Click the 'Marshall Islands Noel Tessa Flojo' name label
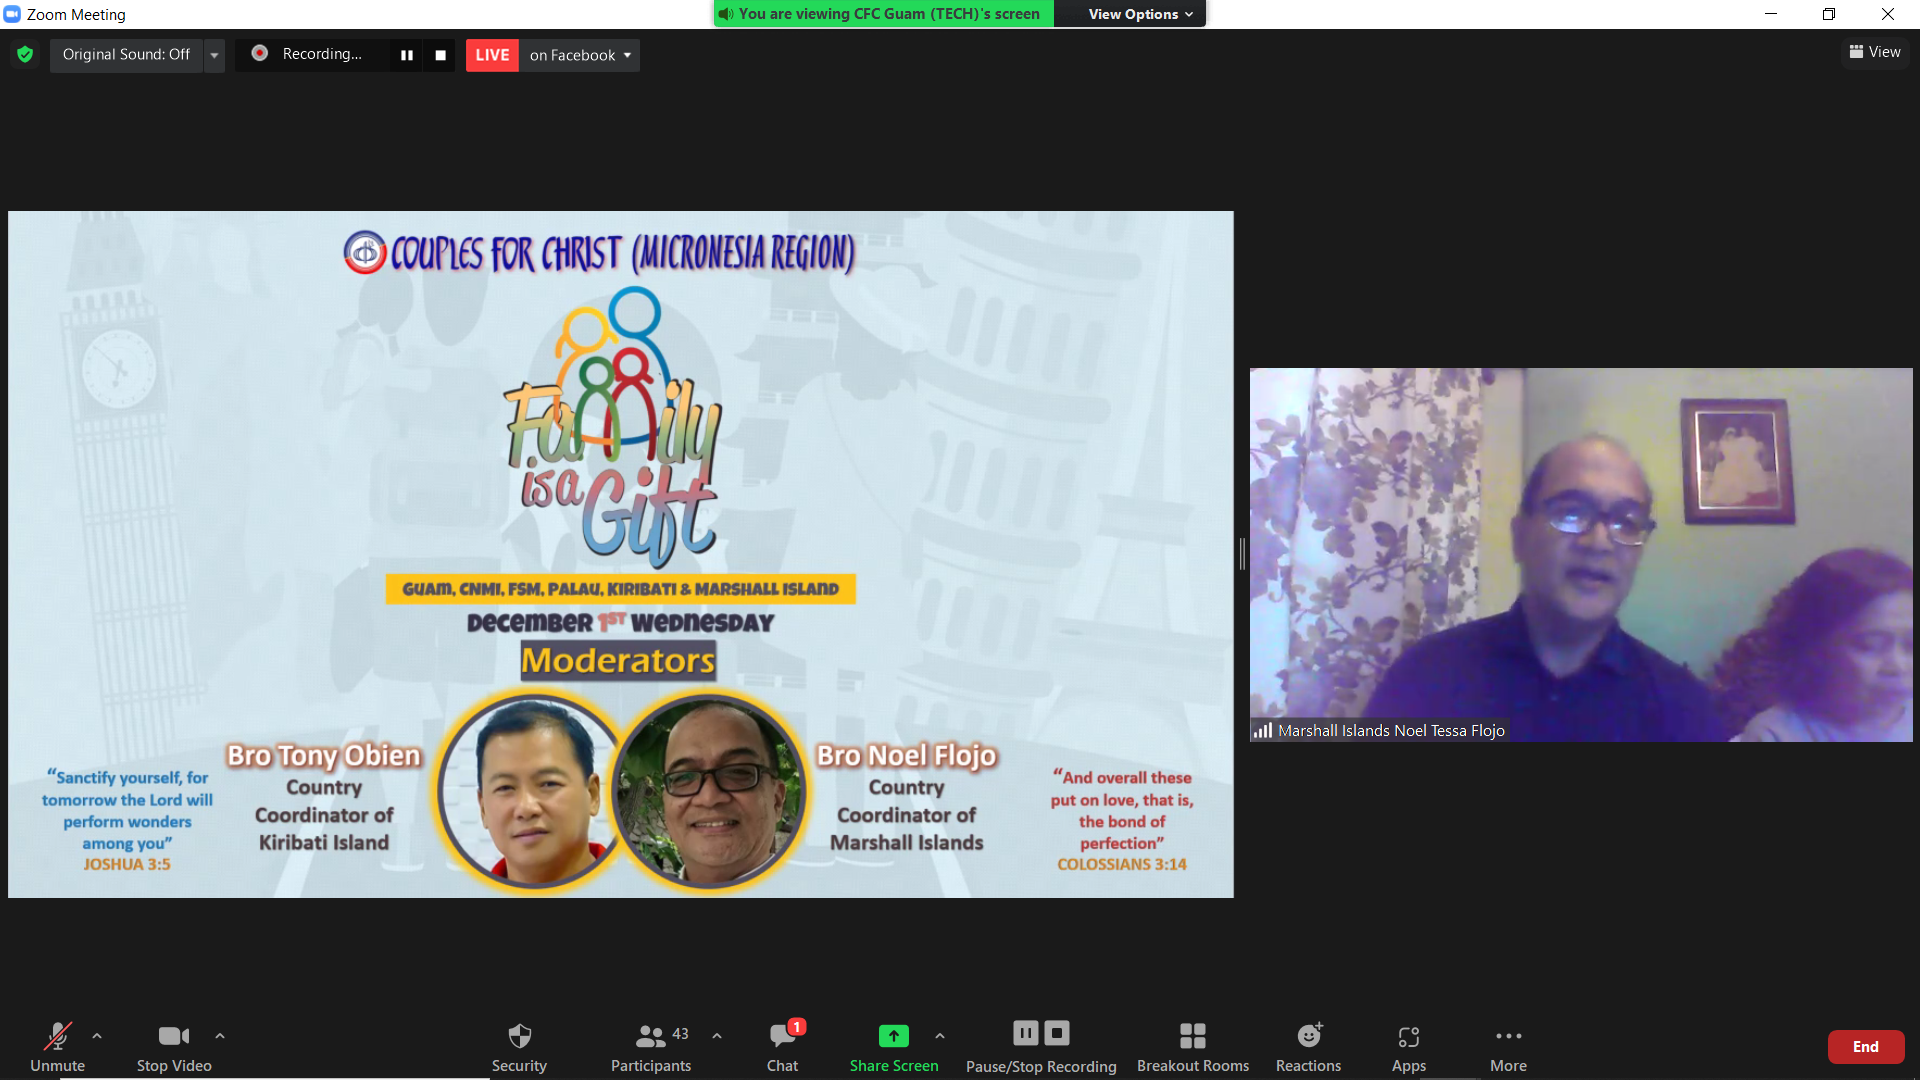The height and width of the screenshot is (1080, 1920). pyautogui.click(x=1391, y=731)
